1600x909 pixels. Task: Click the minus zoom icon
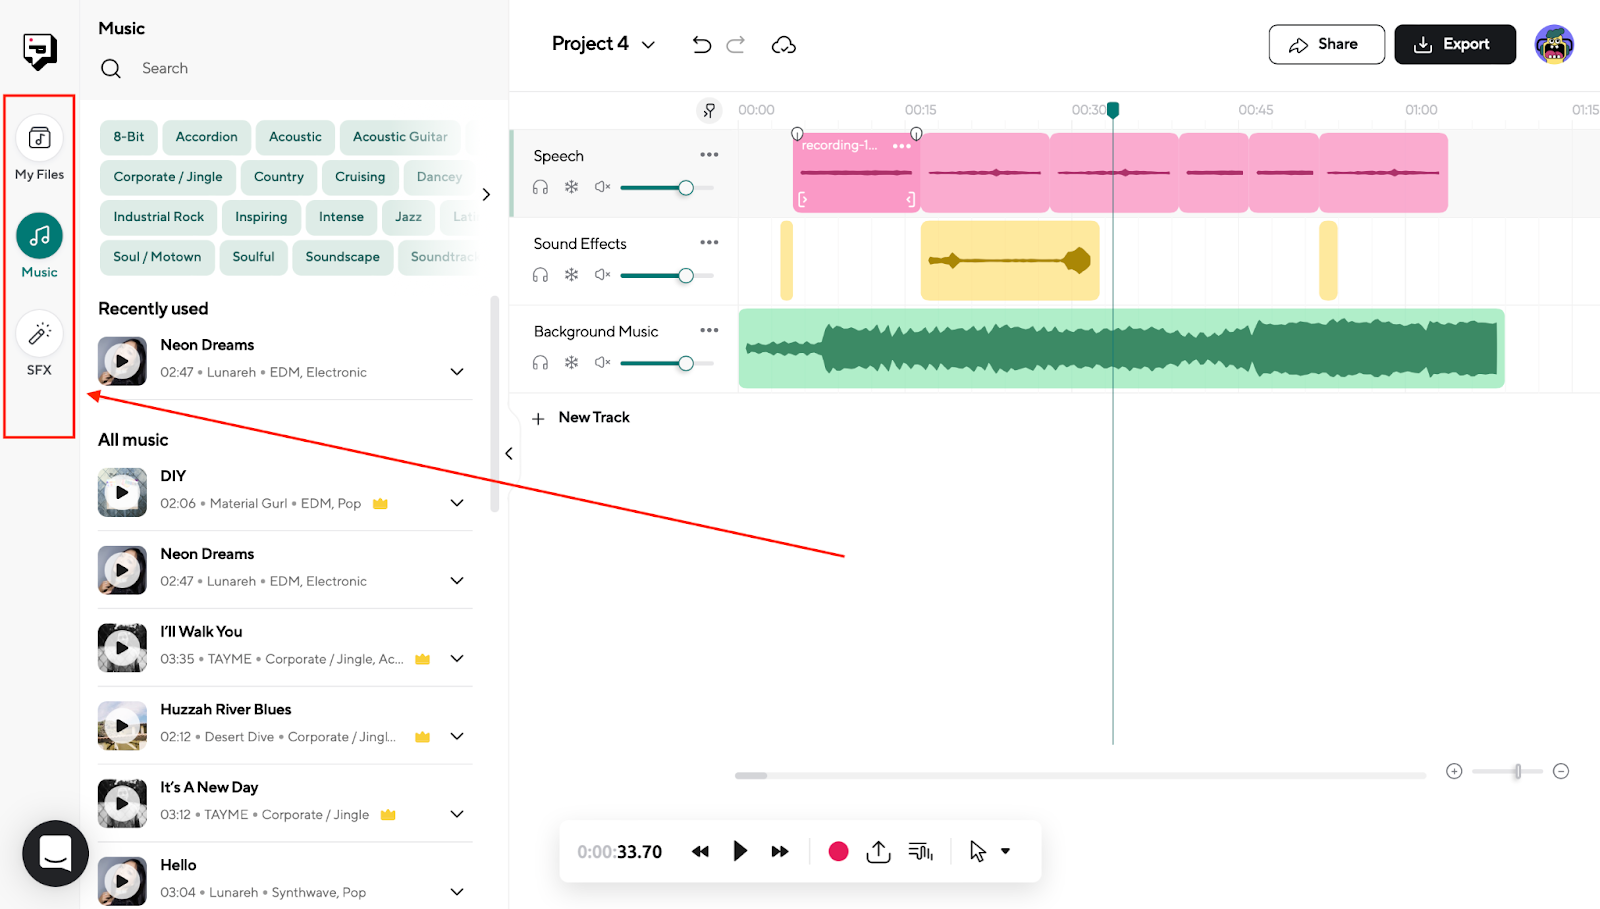coord(1561,771)
